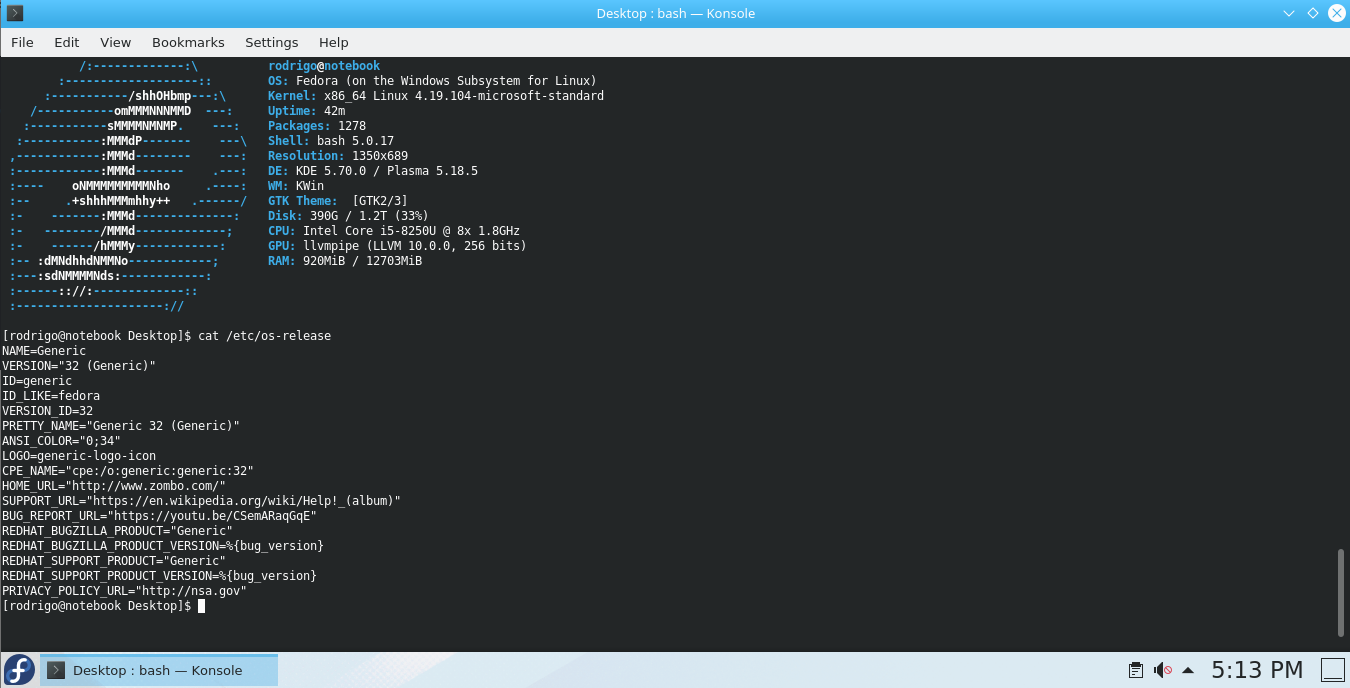Image resolution: width=1350 pixels, height=688 pixels.
Task: Maximize the Konsole window
Action: pos(1313,13)
